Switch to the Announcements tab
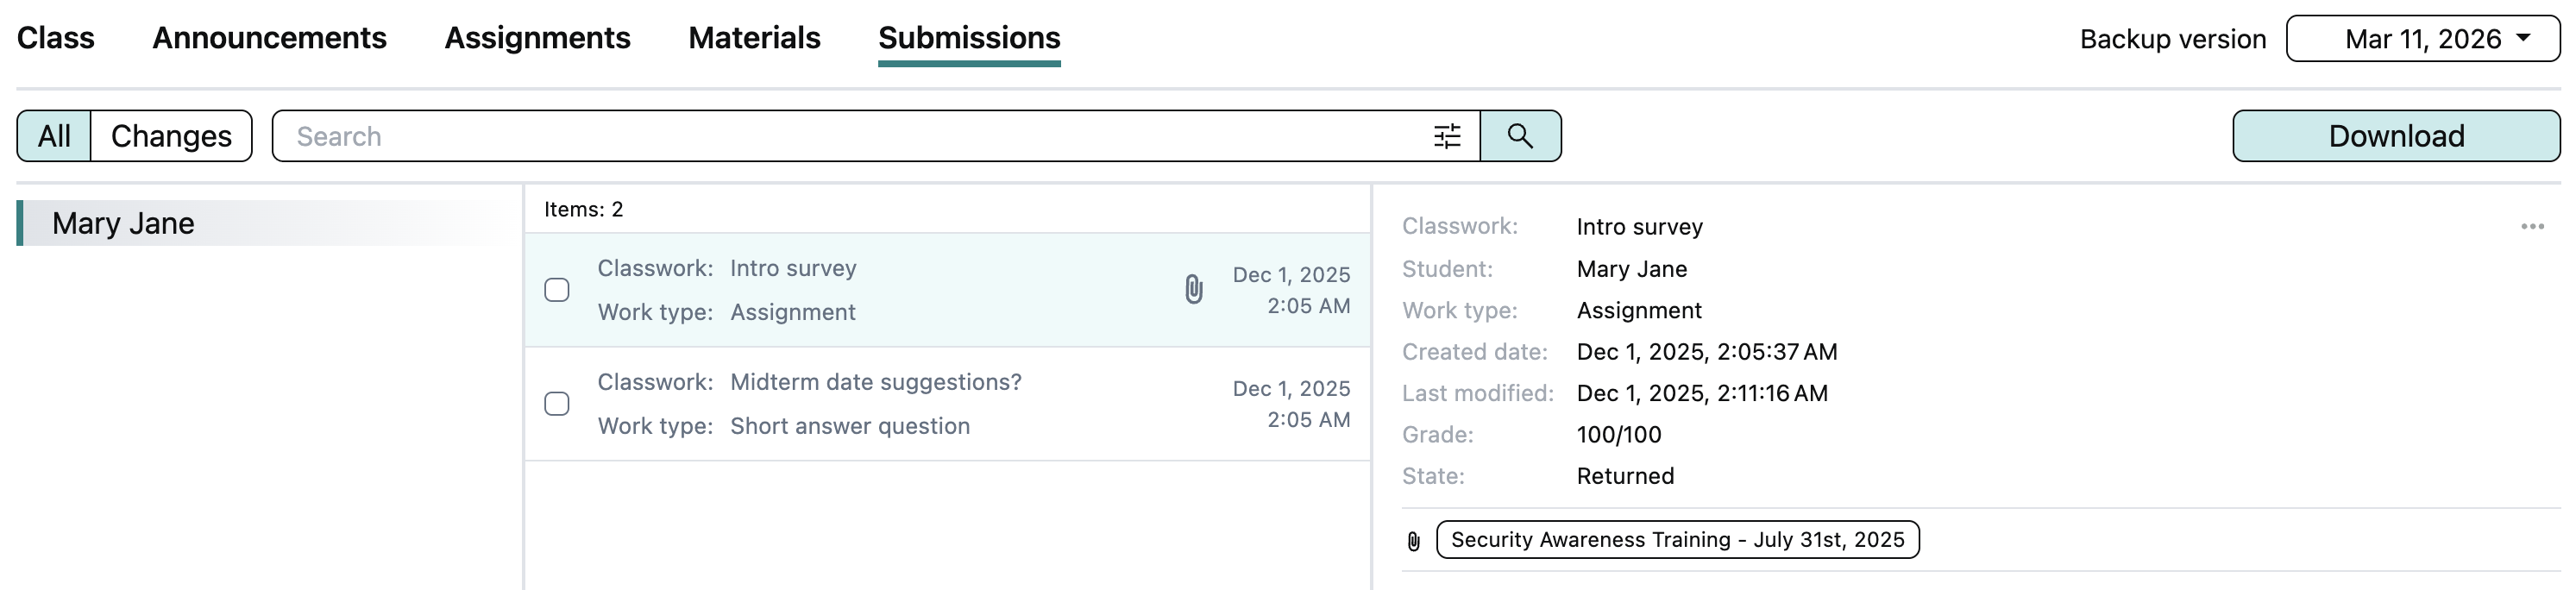The image size is (2576, 590). [269, 38]
